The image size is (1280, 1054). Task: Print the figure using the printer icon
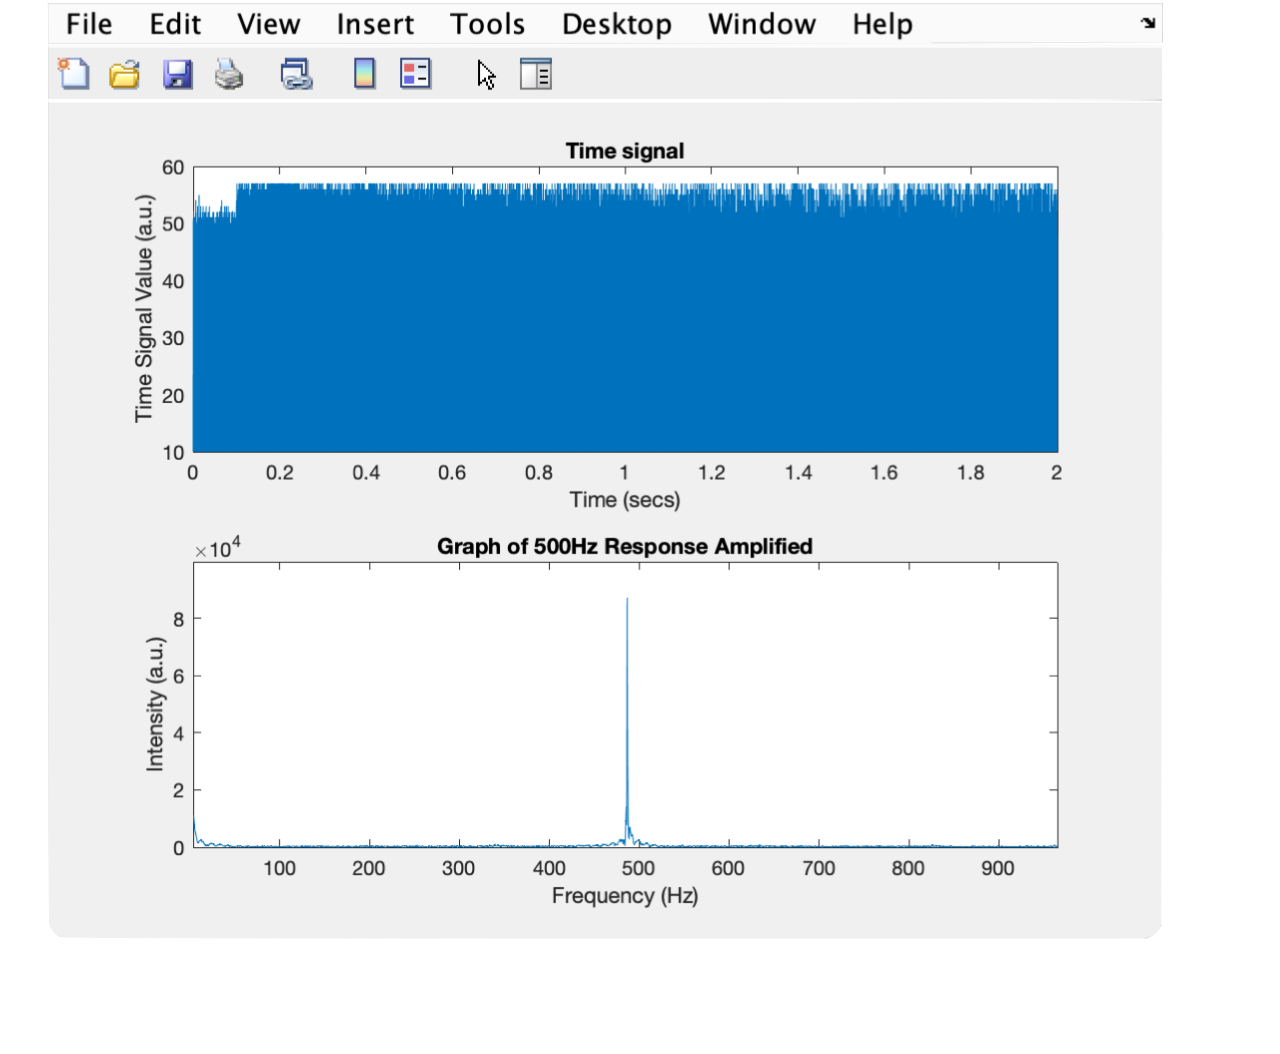pyautogui.click(x=229, y=75)
